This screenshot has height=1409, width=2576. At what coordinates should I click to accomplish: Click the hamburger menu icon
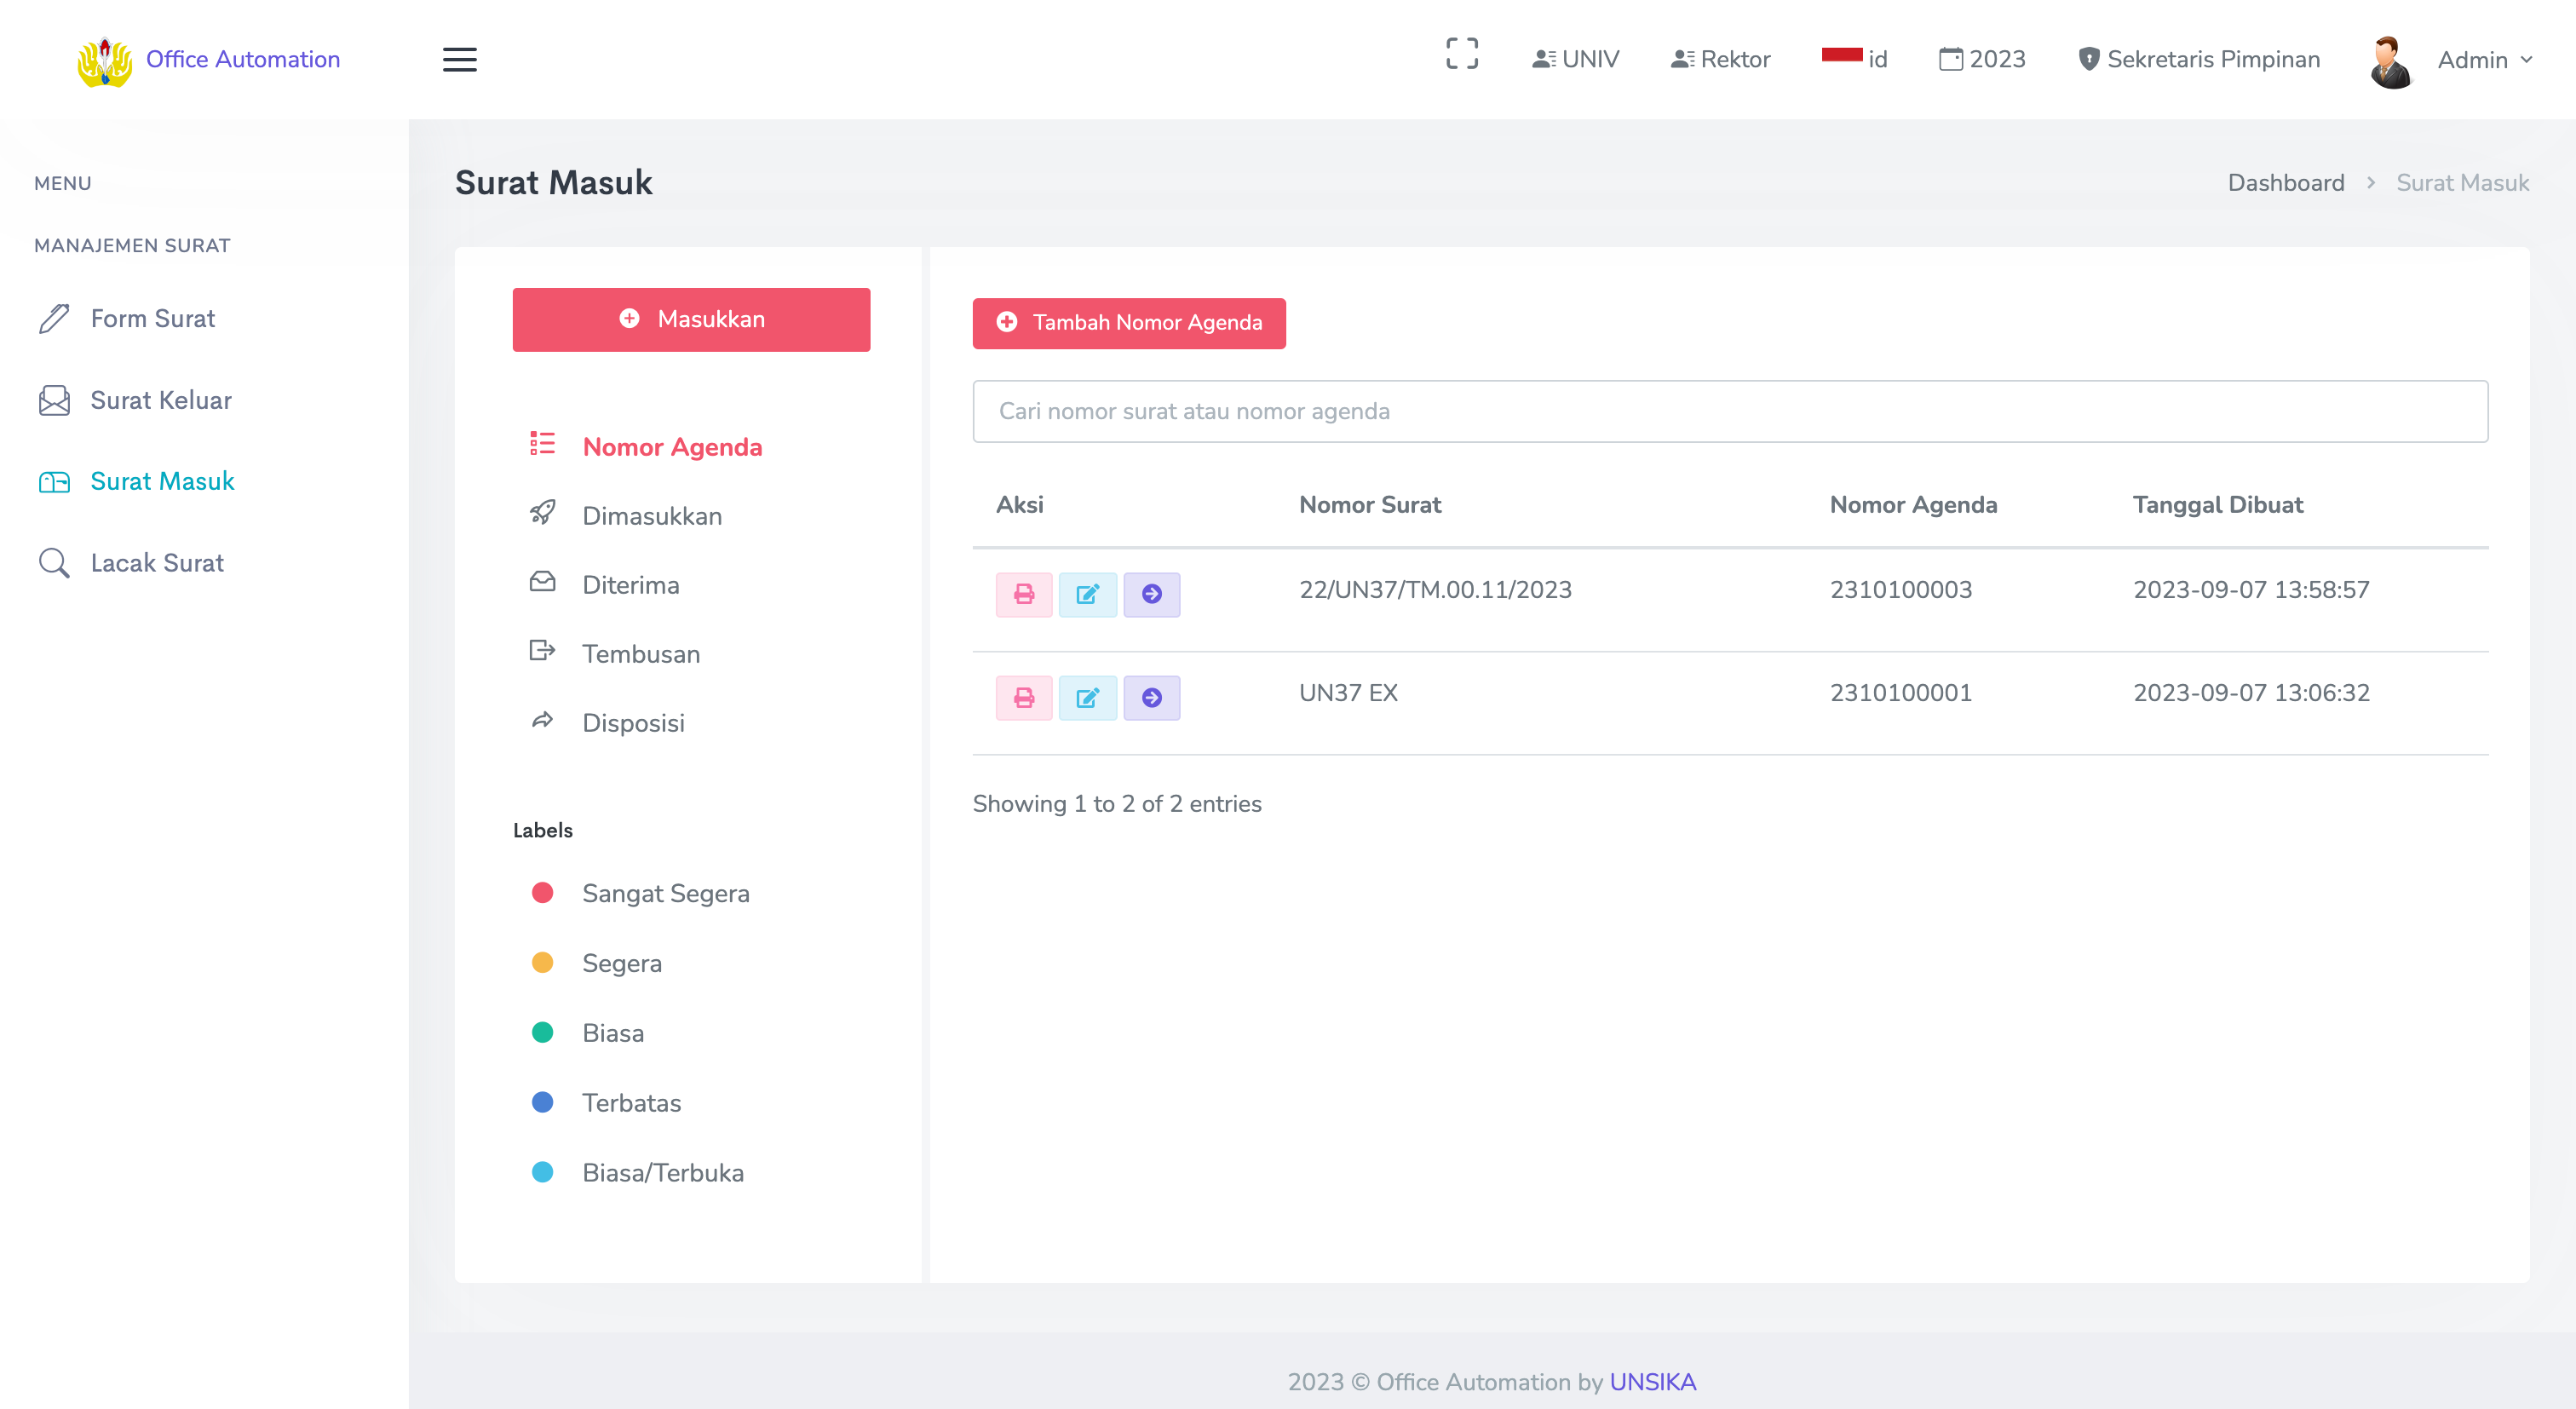coord(459,60)
